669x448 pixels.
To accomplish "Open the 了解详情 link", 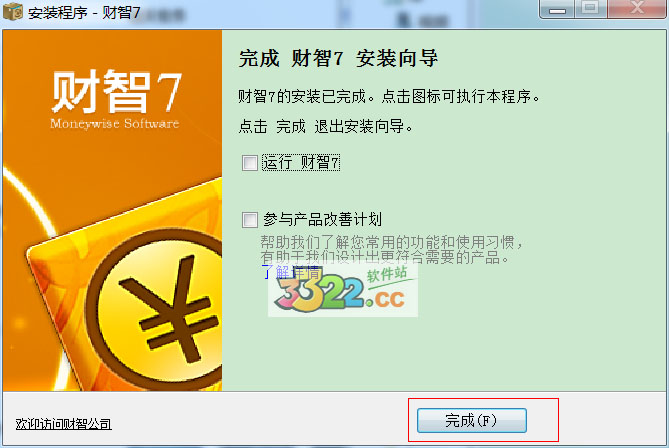I will [x=291, y=272].
